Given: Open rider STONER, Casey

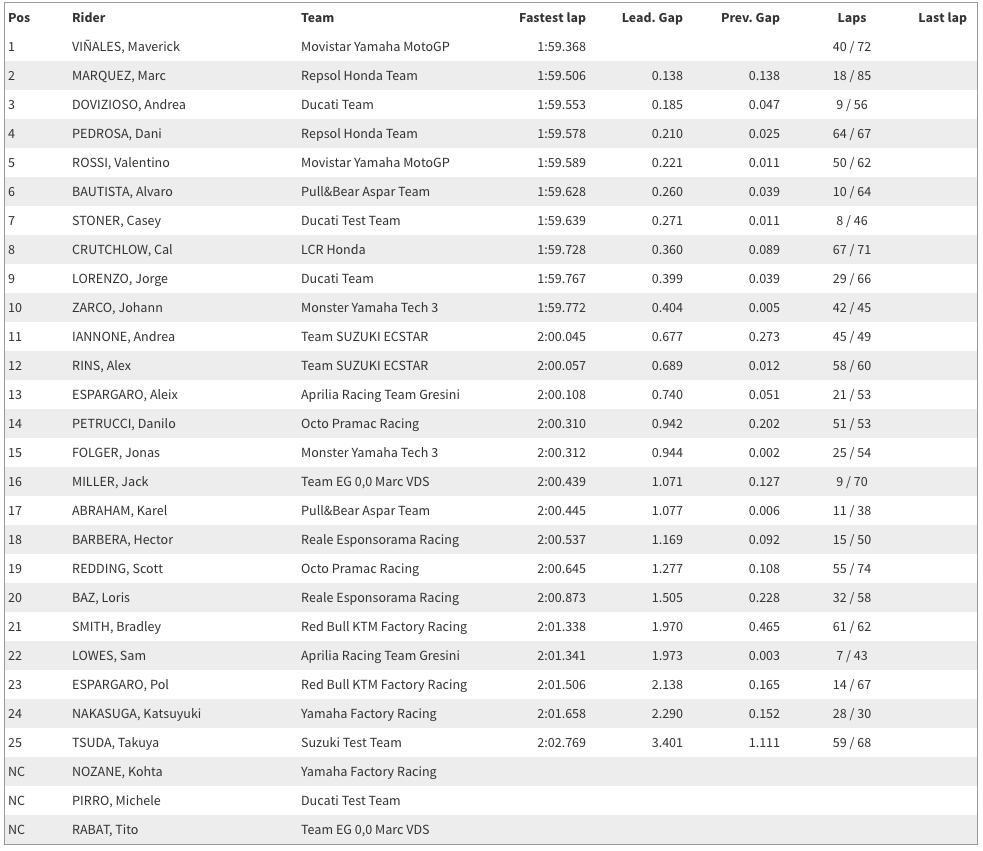Looking at the screenshot, I should [116, 220].
